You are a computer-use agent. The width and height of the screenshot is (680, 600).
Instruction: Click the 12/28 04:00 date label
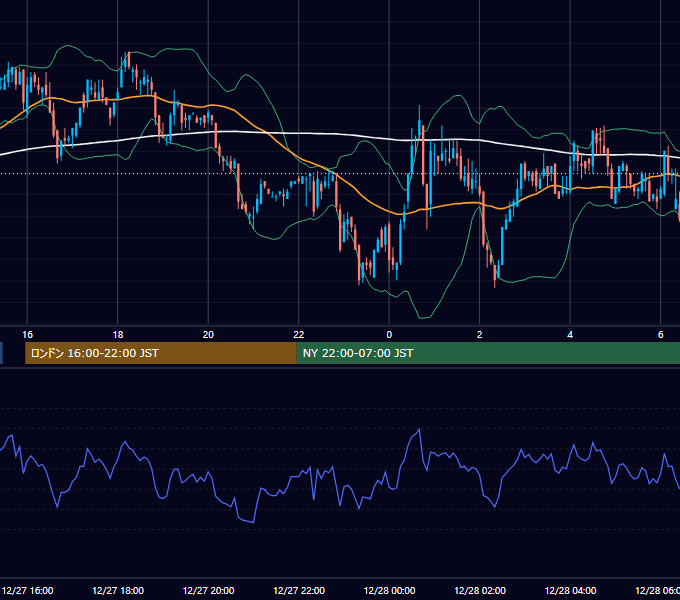coord(570,590)
